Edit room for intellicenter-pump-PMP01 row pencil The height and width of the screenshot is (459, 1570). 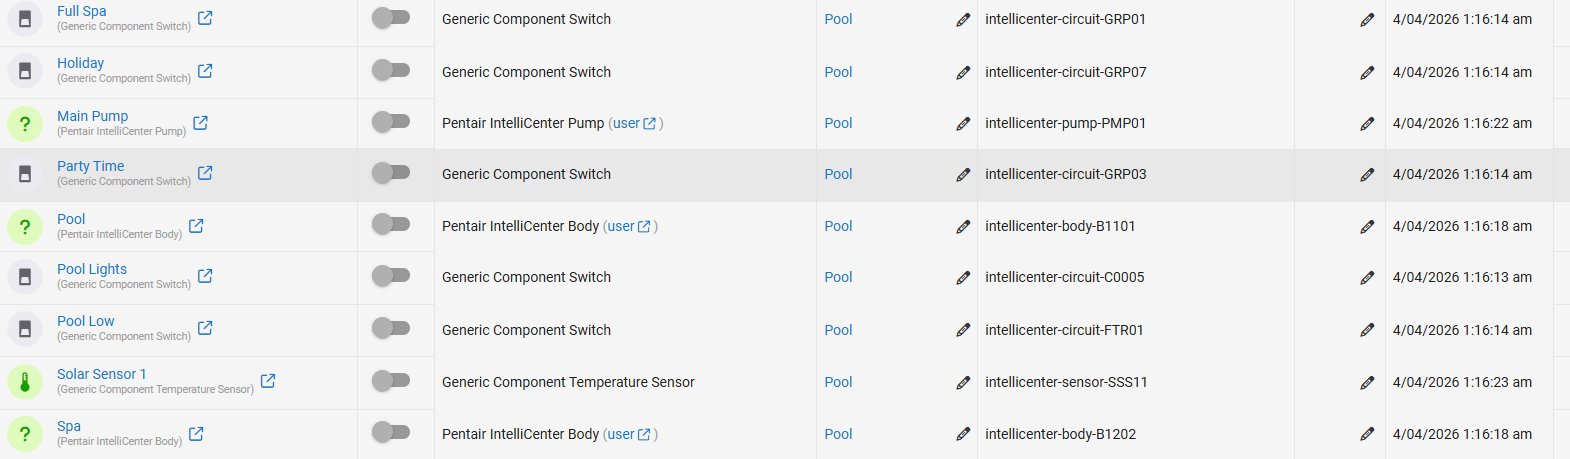point(963,124)
